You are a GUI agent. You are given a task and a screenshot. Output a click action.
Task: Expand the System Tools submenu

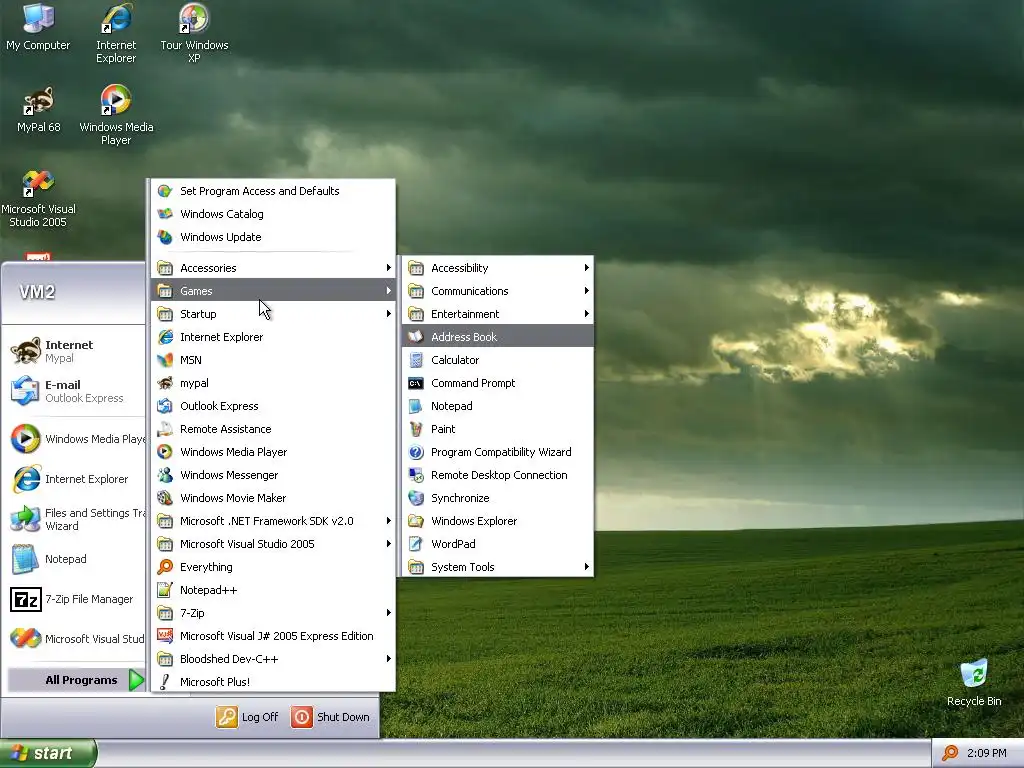[x=498, y=567]
